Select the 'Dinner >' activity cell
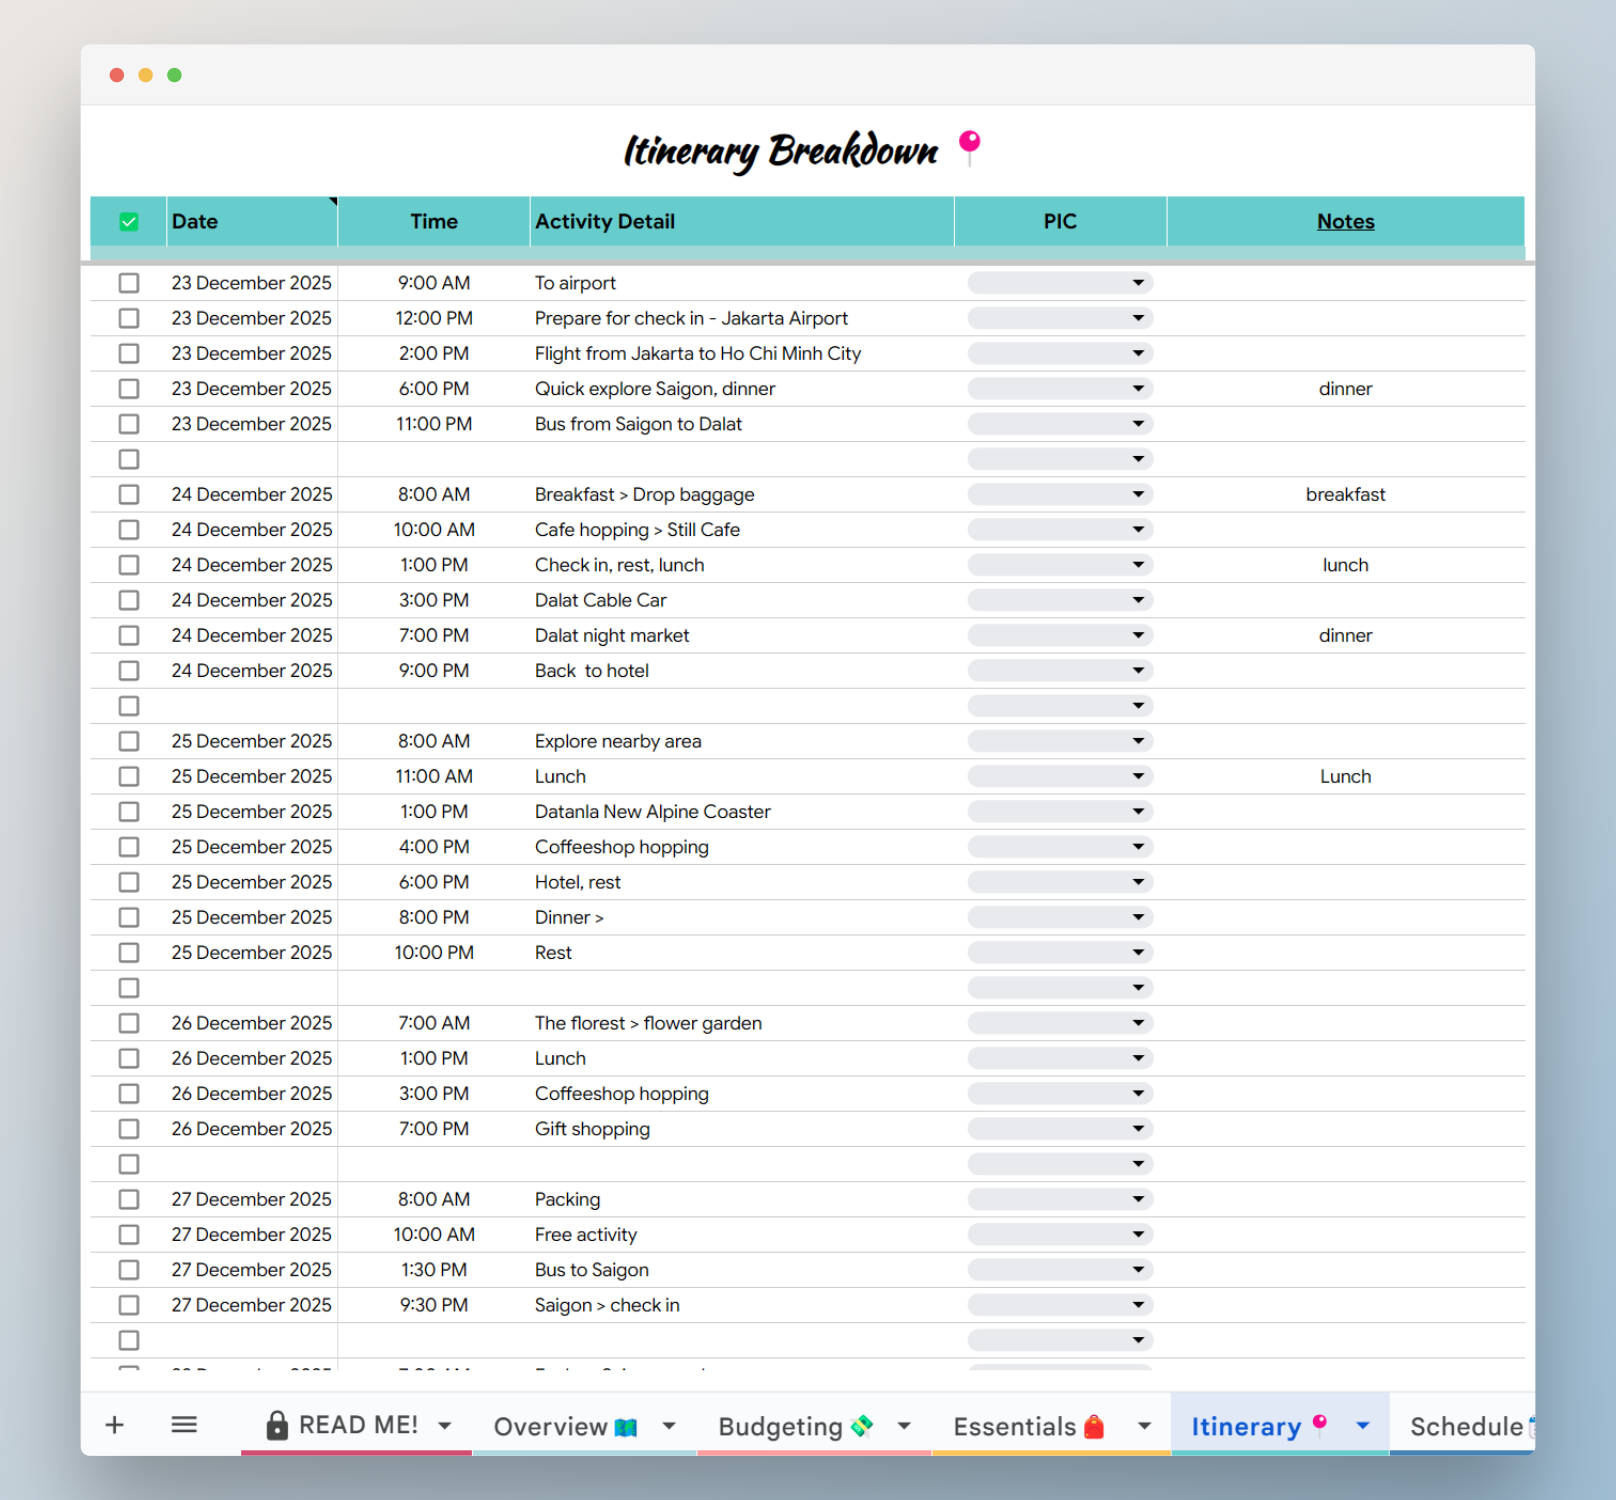 click(742, 917)
